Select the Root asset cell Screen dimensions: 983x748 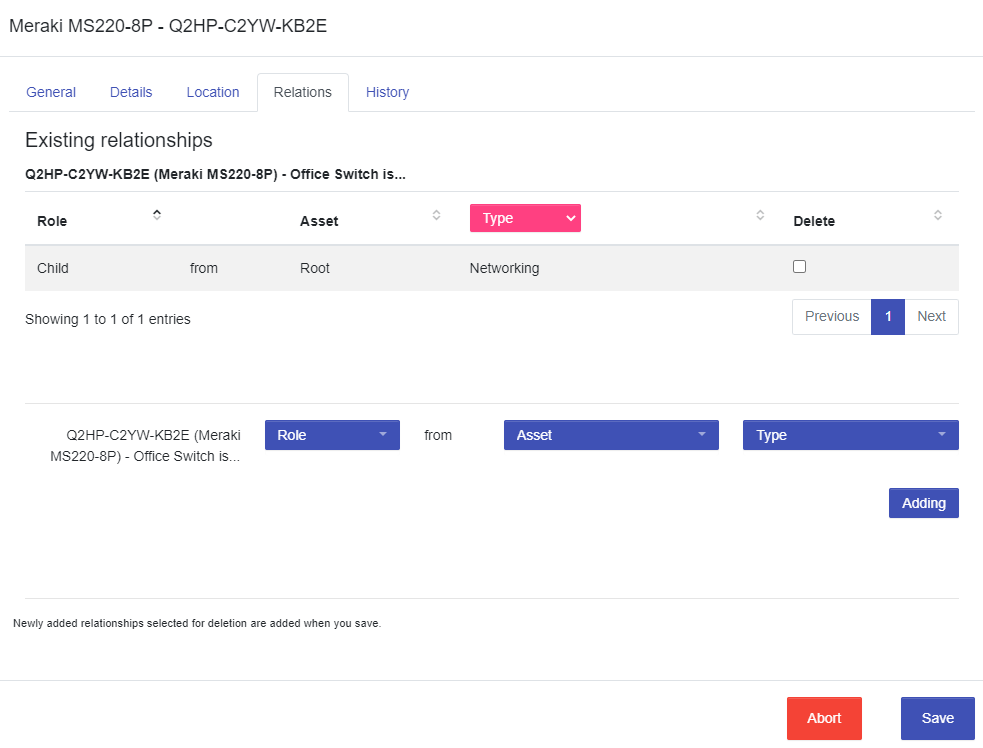click(315, 268)
